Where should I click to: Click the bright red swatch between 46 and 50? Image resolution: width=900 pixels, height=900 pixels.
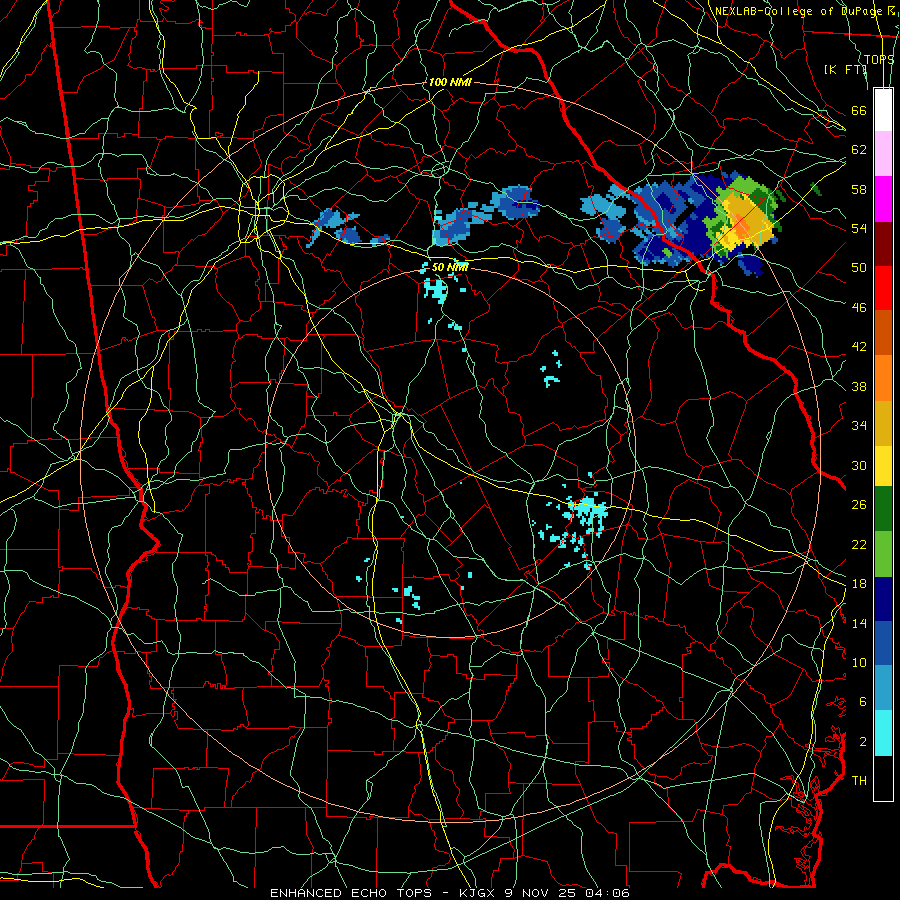coord(883,288)
